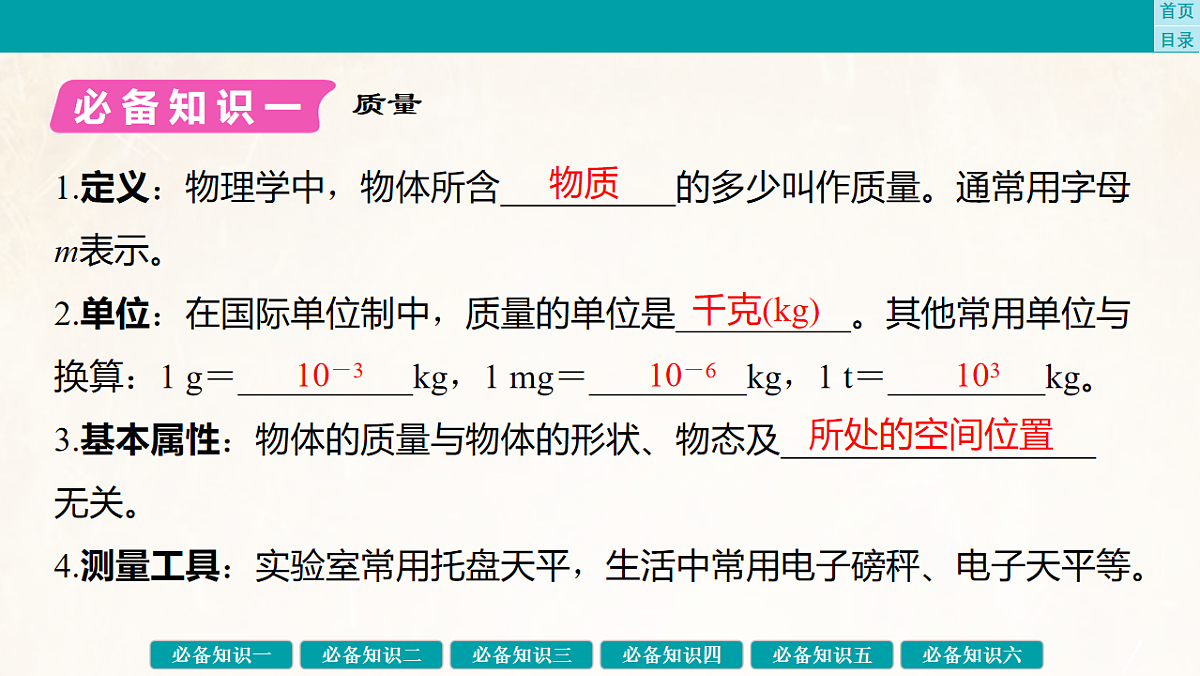The width and height of the screenshot is (1200, 676).
Task: Click the red answer 10⁻³
Action: coord(329,375)
